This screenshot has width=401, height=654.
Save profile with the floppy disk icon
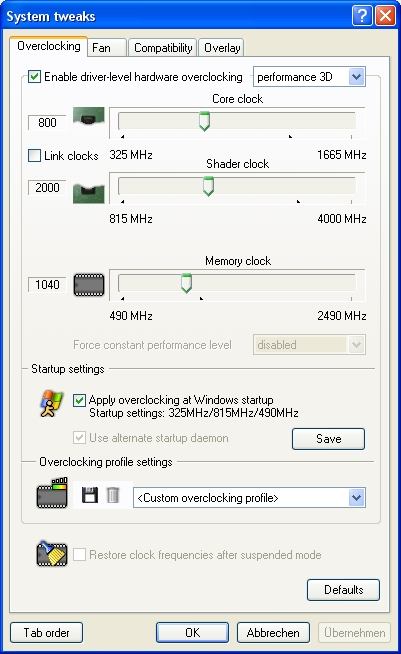(89, 495)
